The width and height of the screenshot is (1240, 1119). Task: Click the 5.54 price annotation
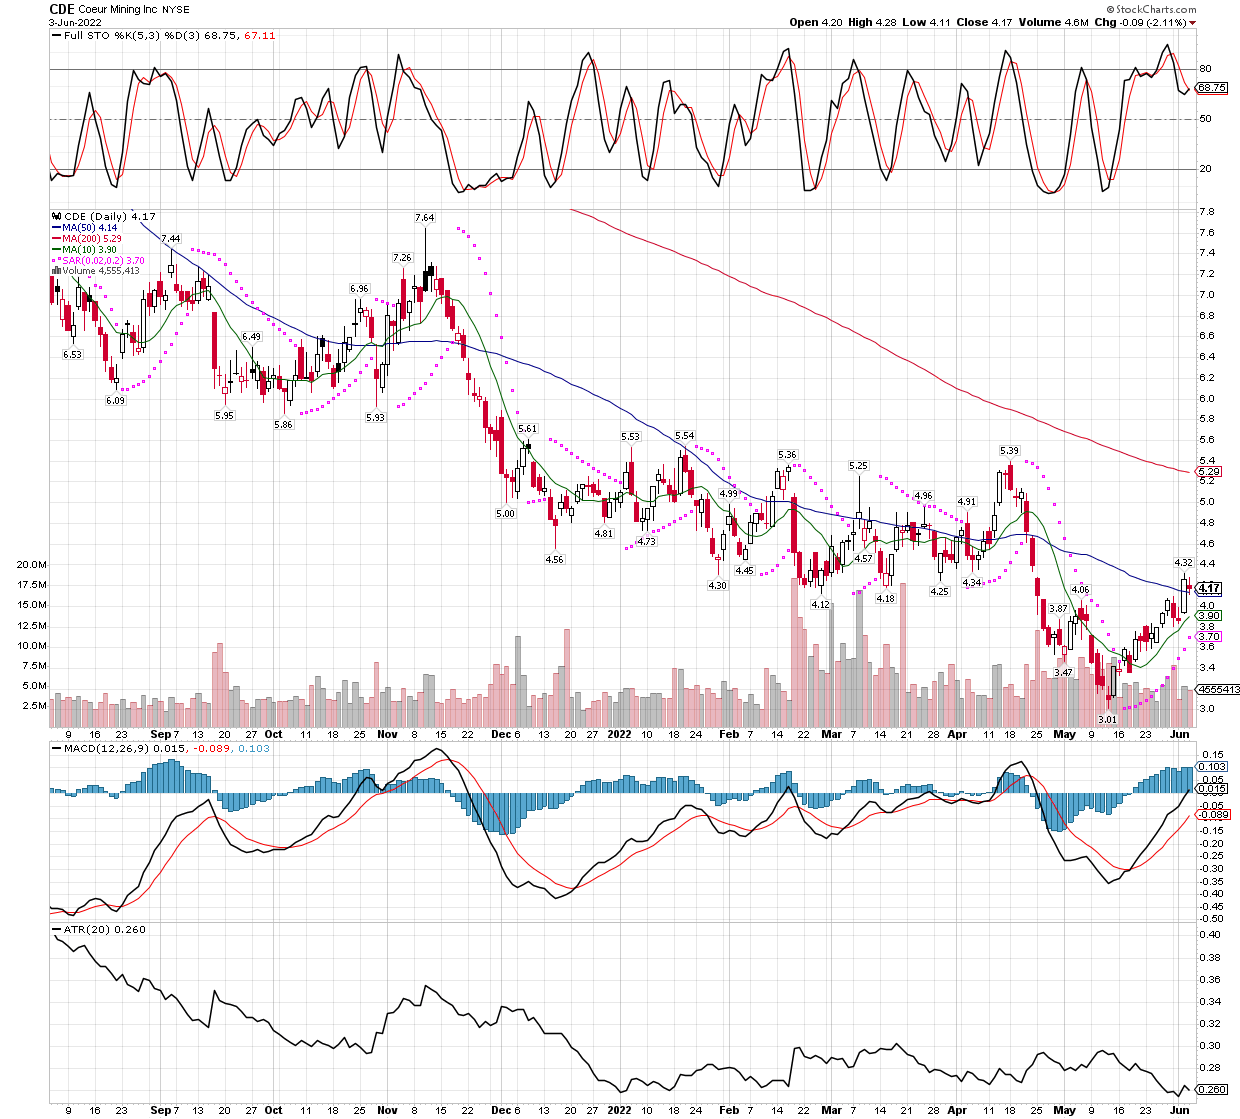684,435
